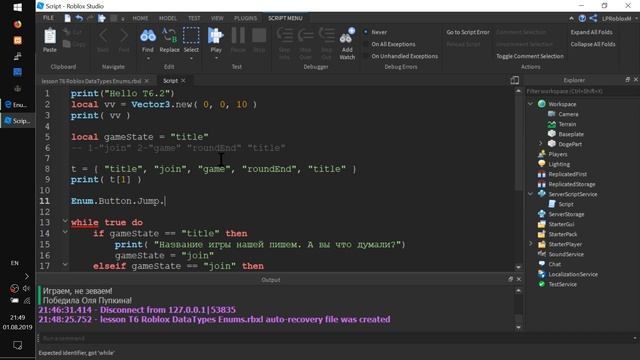Open Windows Start menu
Image resolution: width=640 pixels, height=360 pixels.
(18, 7)
